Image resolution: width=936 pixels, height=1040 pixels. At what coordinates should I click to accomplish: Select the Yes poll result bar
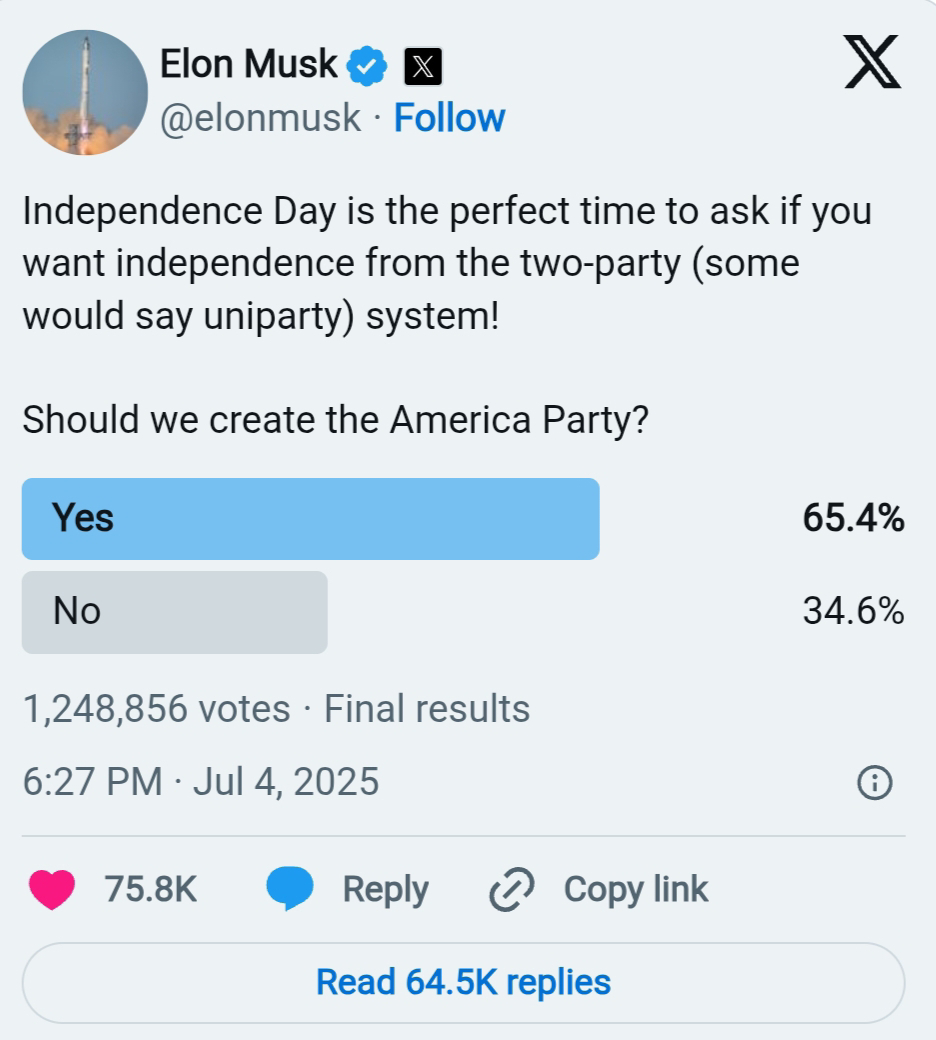(310, 519)
